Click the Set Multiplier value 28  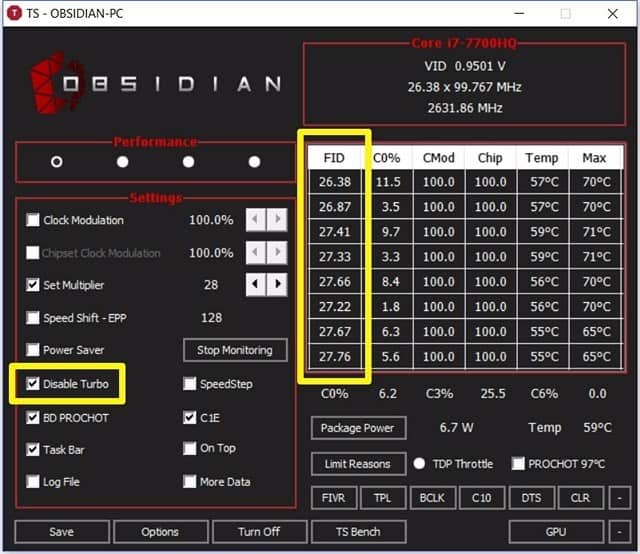point(211,285)
